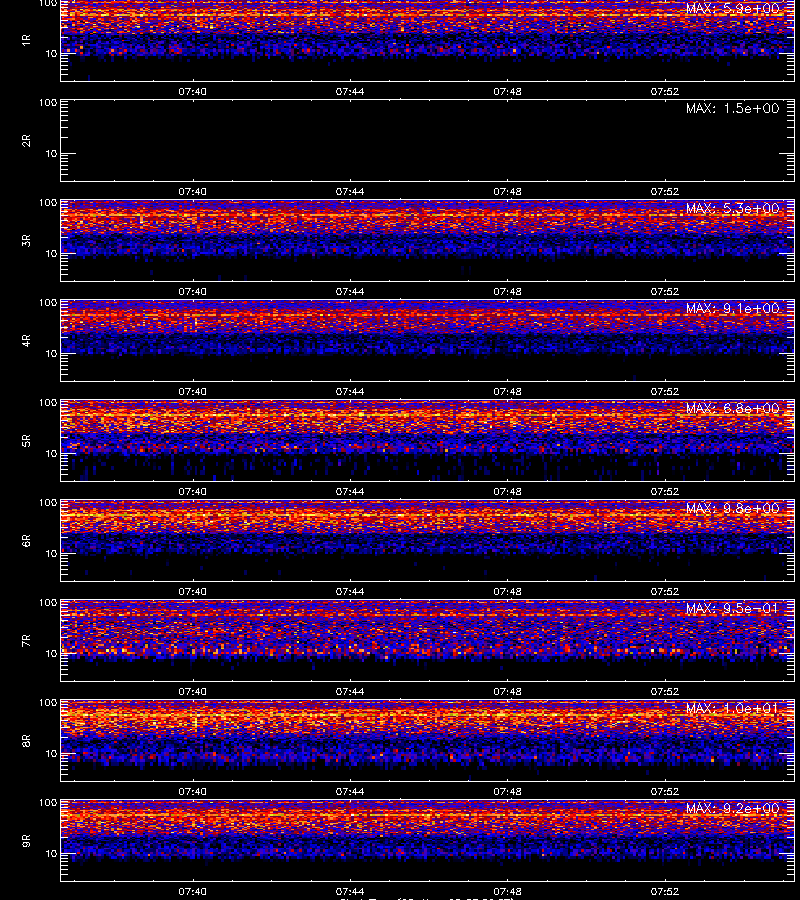Click the 07:40 time label under the 5R panel

pyautogui.click(x=192, y=491)
